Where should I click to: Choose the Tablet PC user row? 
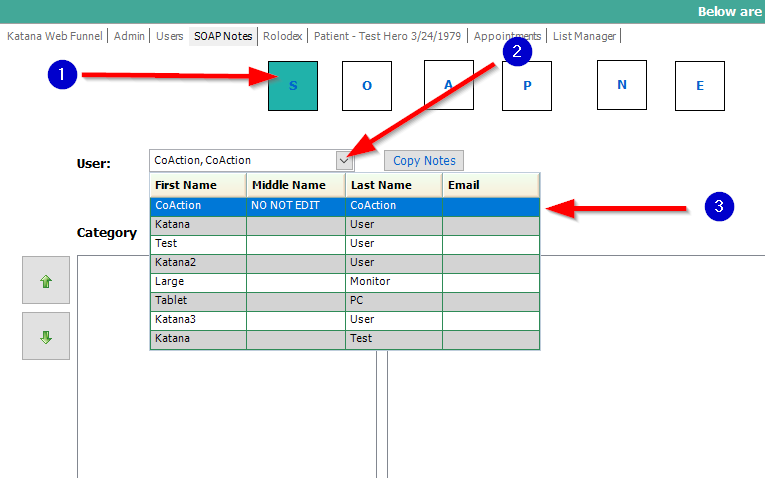pyautogui.click(x=345, y=301)
